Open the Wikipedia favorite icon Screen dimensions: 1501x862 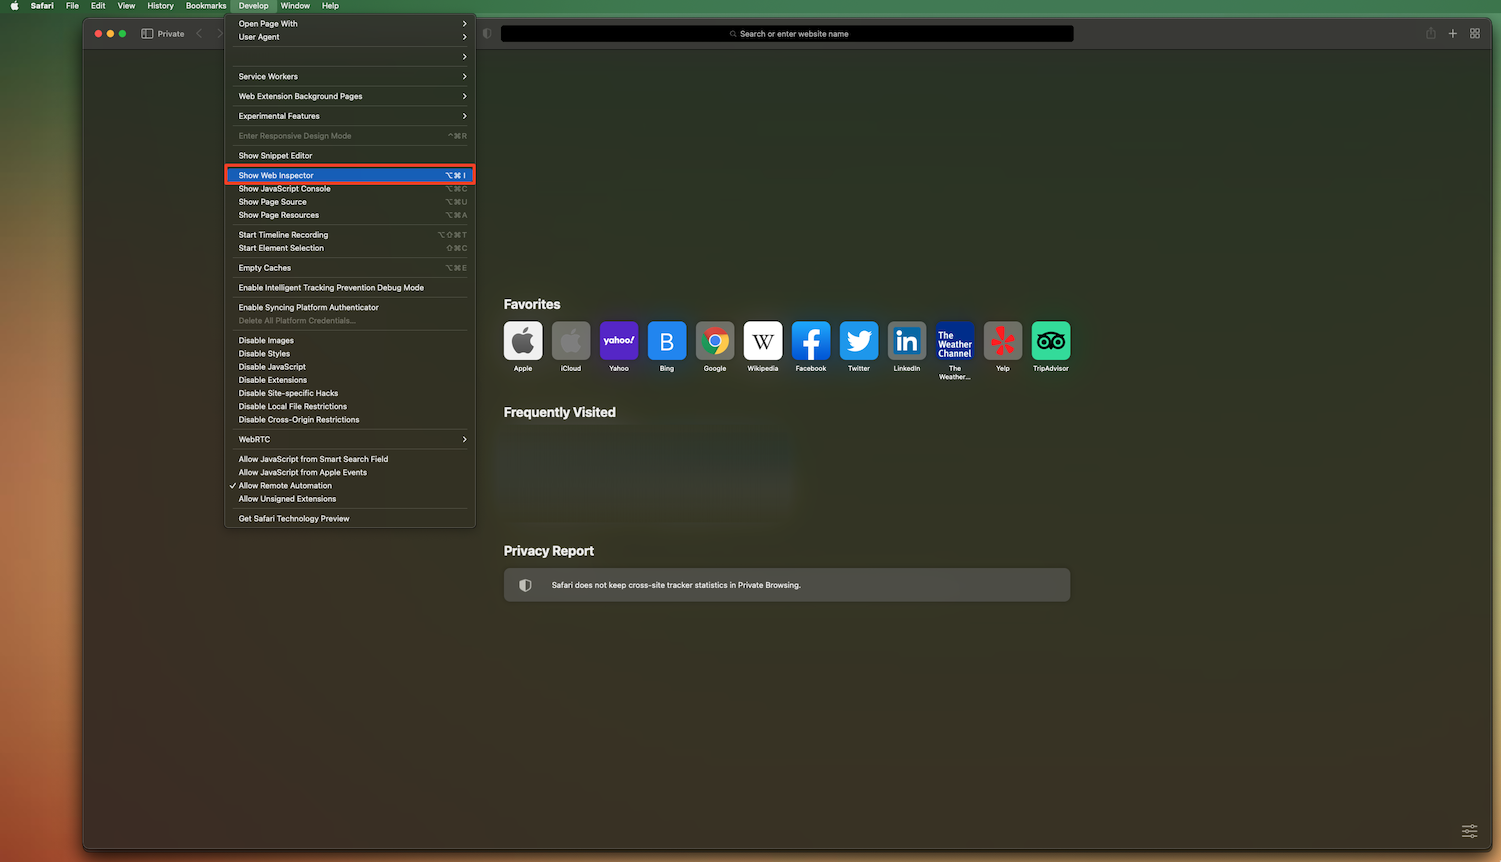click(762, 341)
